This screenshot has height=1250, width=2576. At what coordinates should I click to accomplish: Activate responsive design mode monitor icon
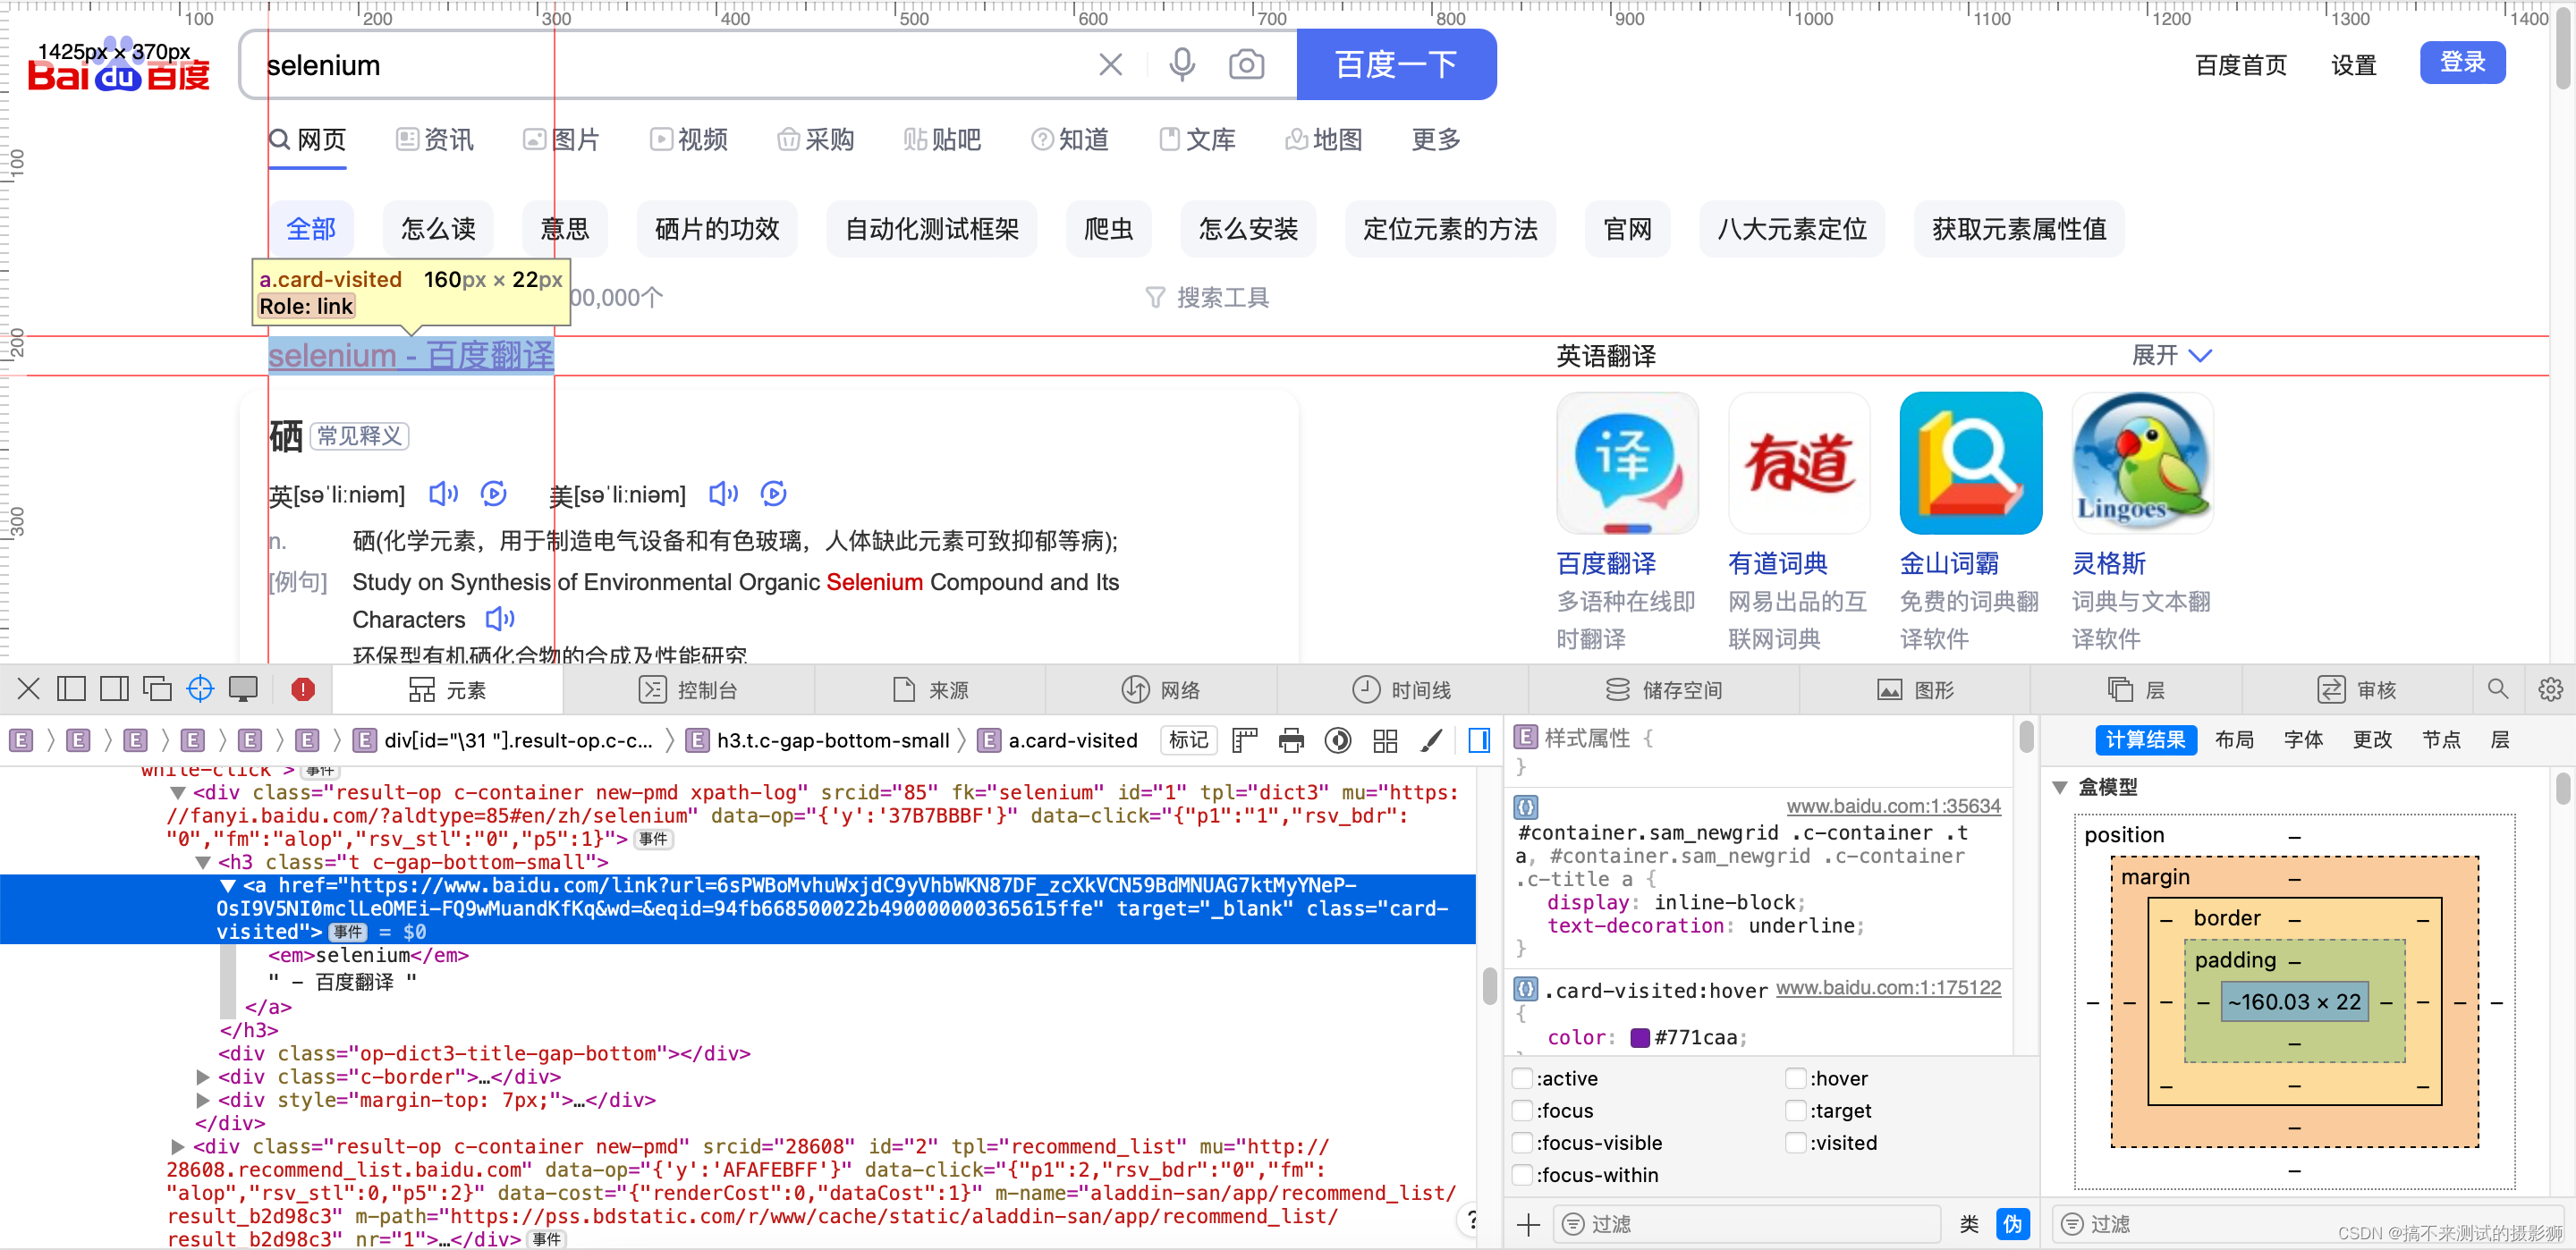pyautogui.click(x=244, y=688)
